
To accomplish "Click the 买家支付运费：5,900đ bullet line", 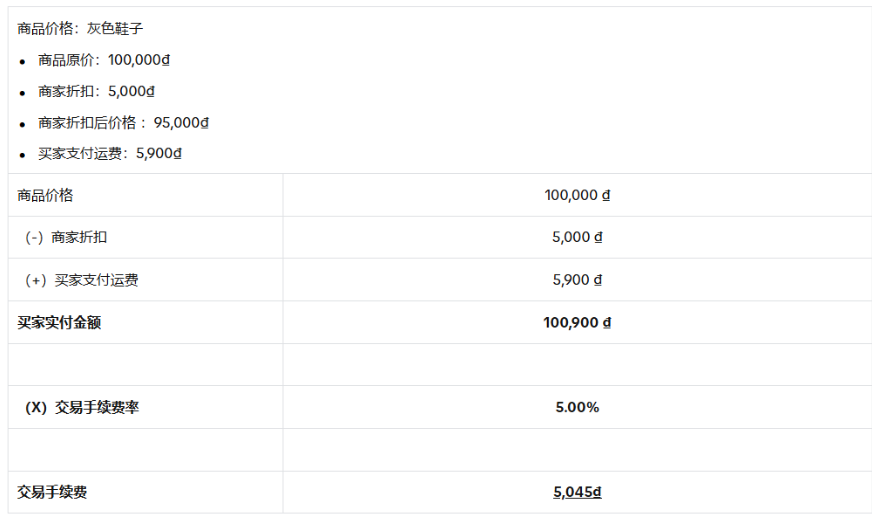I will coord(110,154).
